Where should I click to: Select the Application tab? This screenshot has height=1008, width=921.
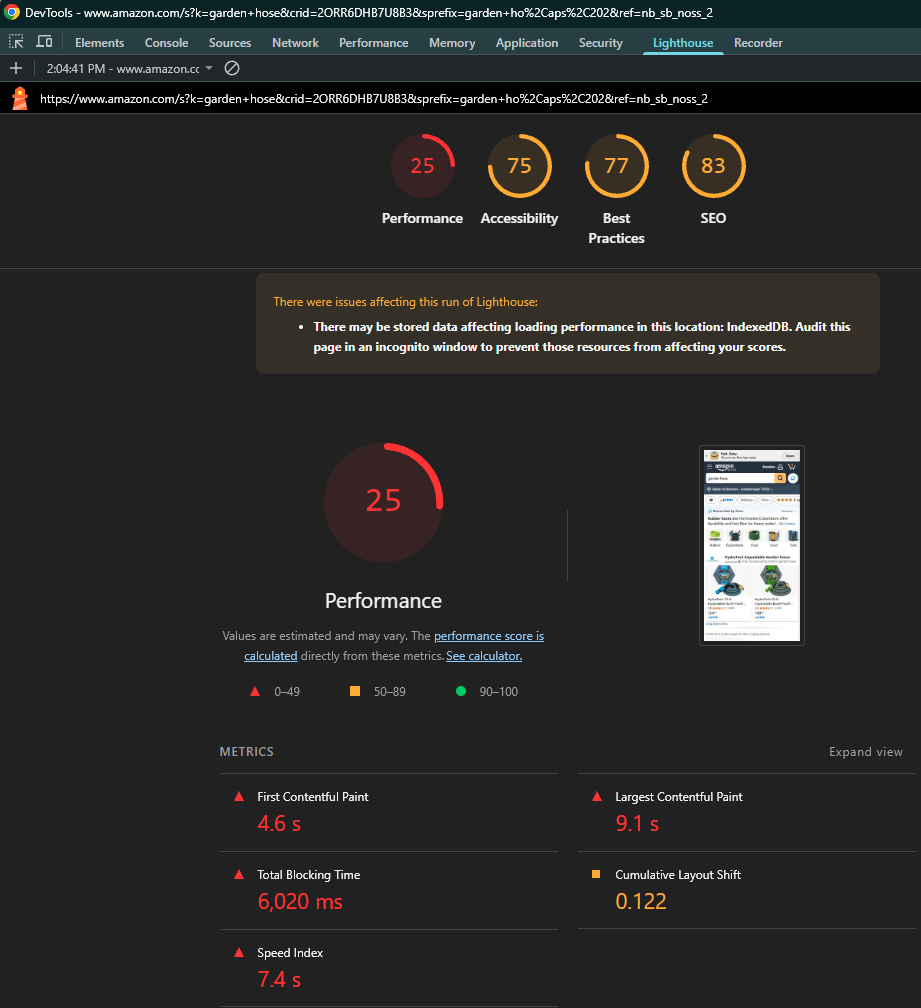[526, 42]
